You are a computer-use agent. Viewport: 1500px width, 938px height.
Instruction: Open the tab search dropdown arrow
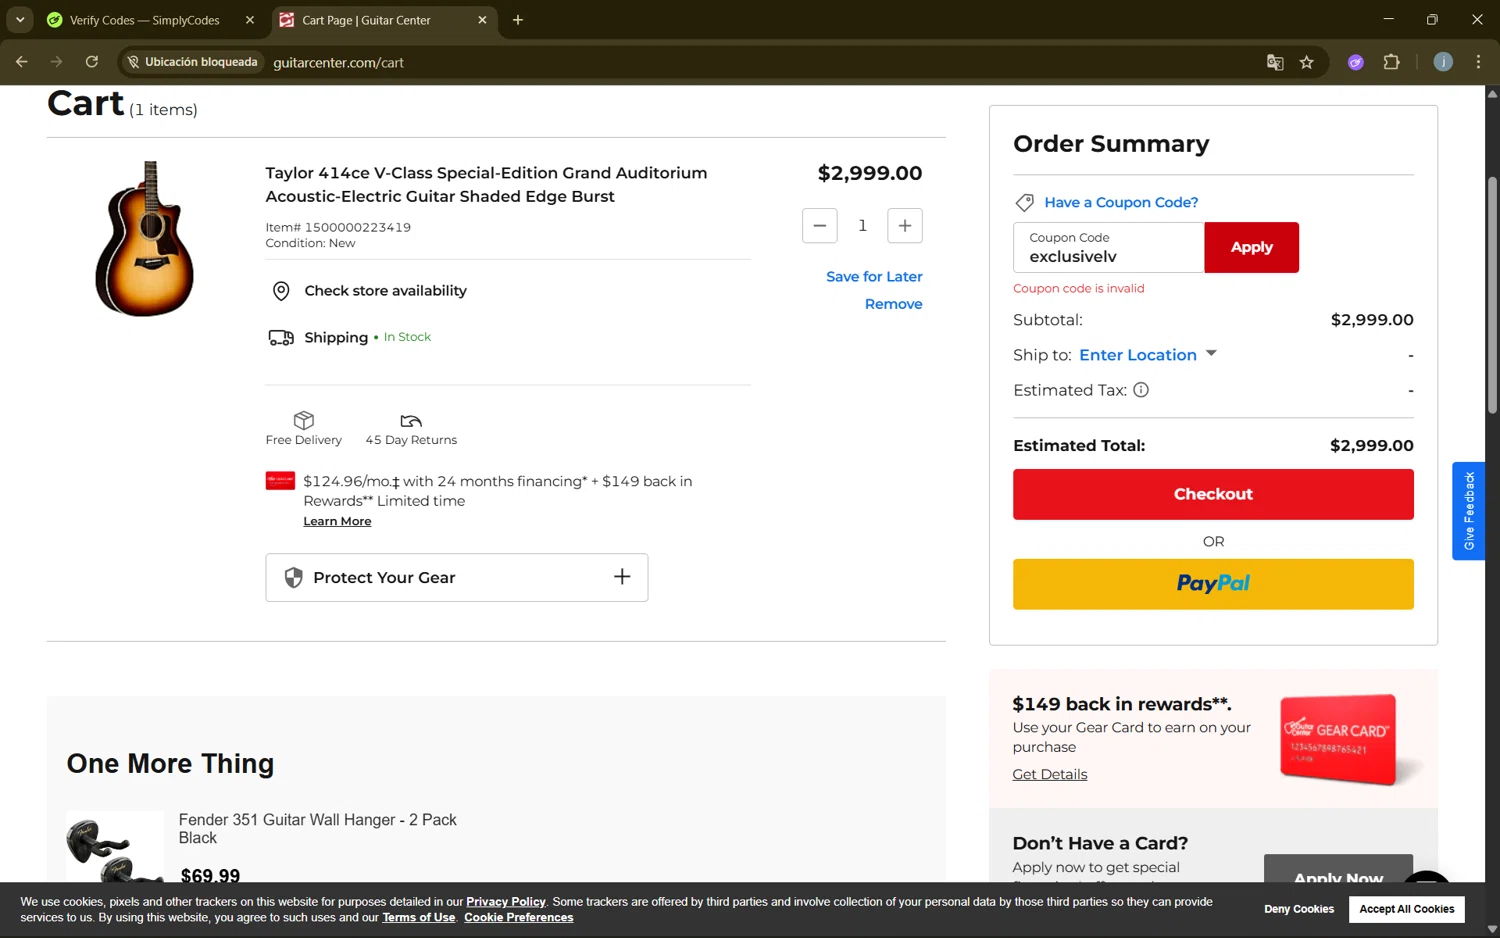[20, 20]
